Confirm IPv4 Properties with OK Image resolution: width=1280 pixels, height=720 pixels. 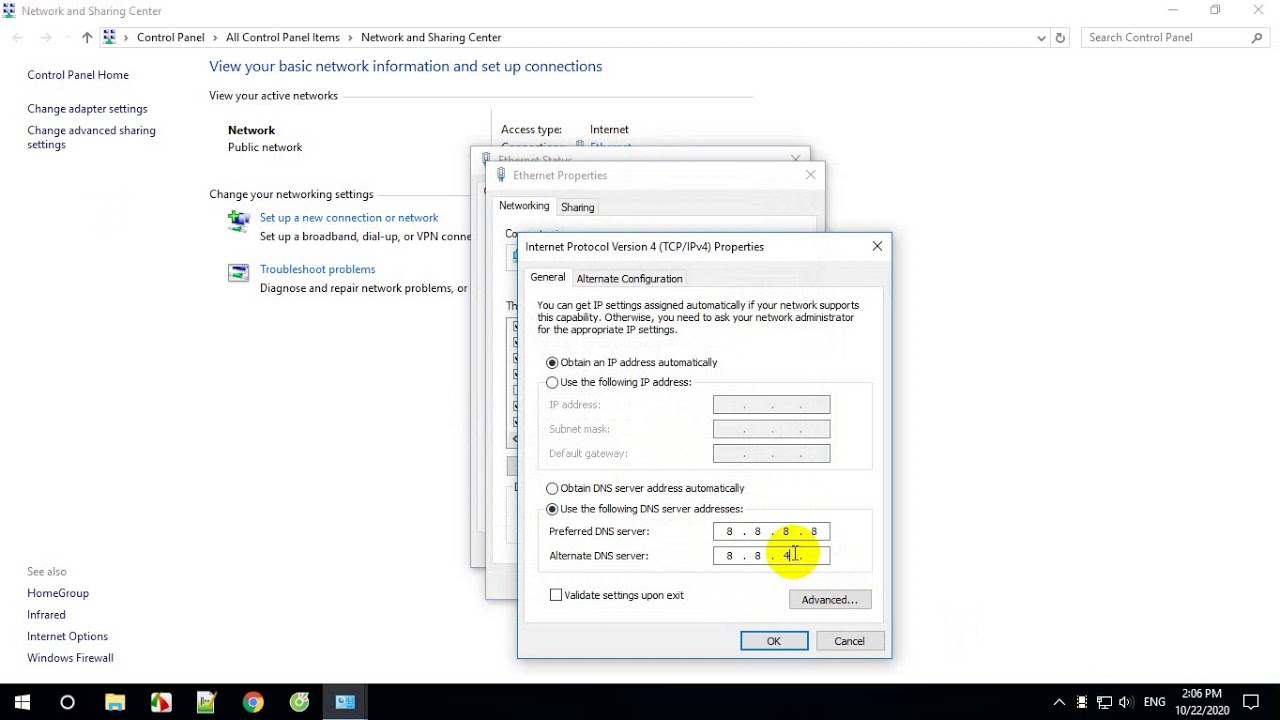point(774,641)
